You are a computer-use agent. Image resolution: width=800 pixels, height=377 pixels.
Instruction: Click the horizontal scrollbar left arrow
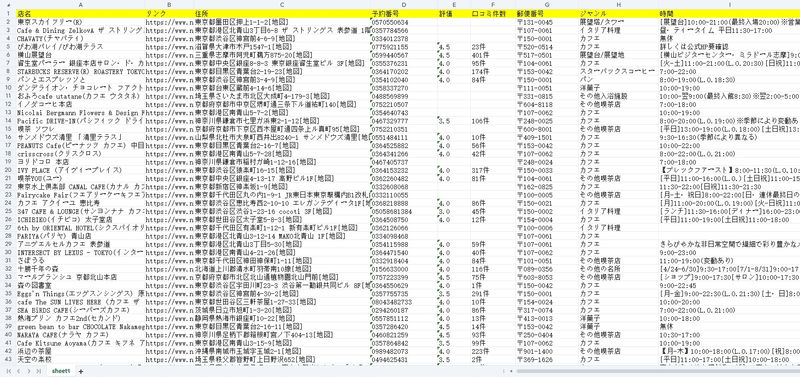coord(512,371)
